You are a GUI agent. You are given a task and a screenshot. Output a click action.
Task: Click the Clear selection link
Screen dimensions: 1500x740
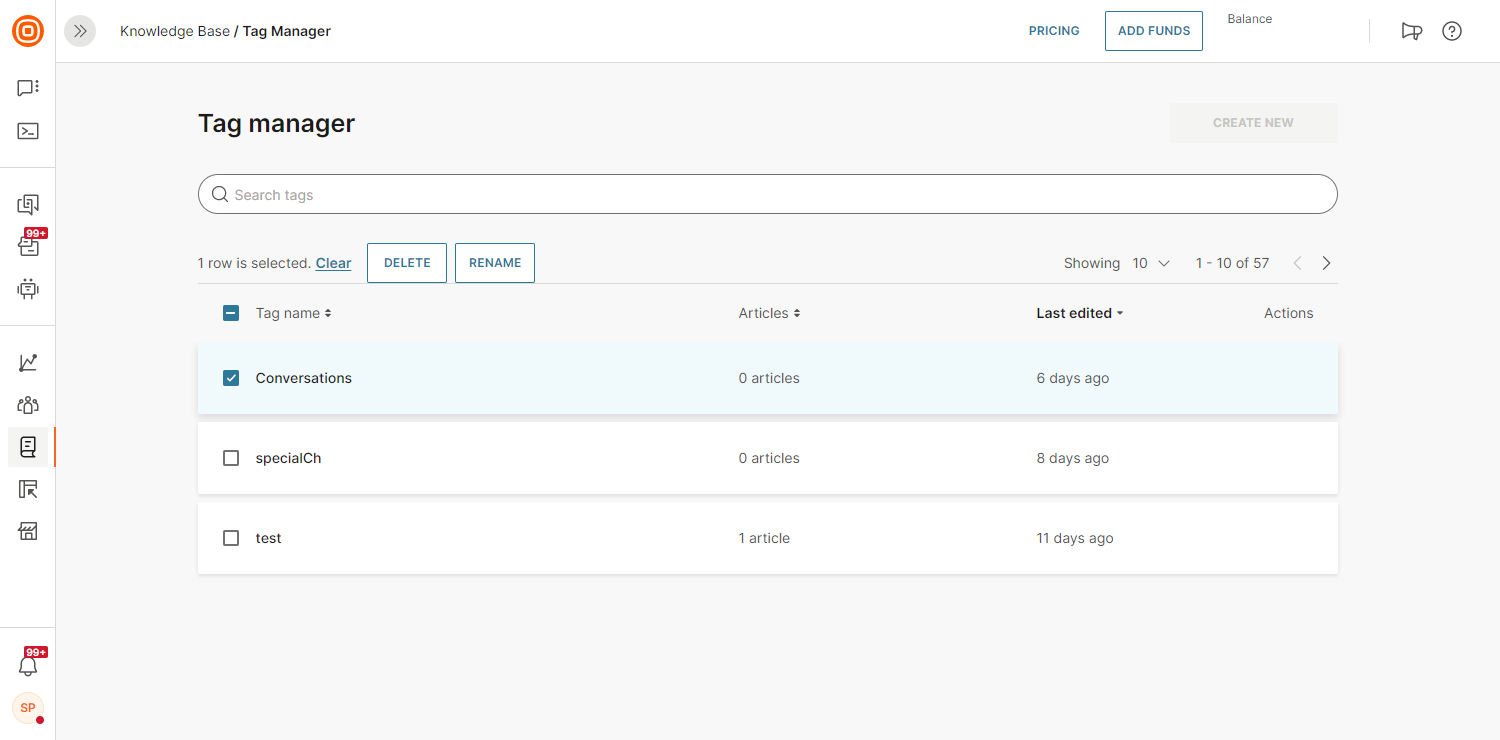[x=333, y=264]
